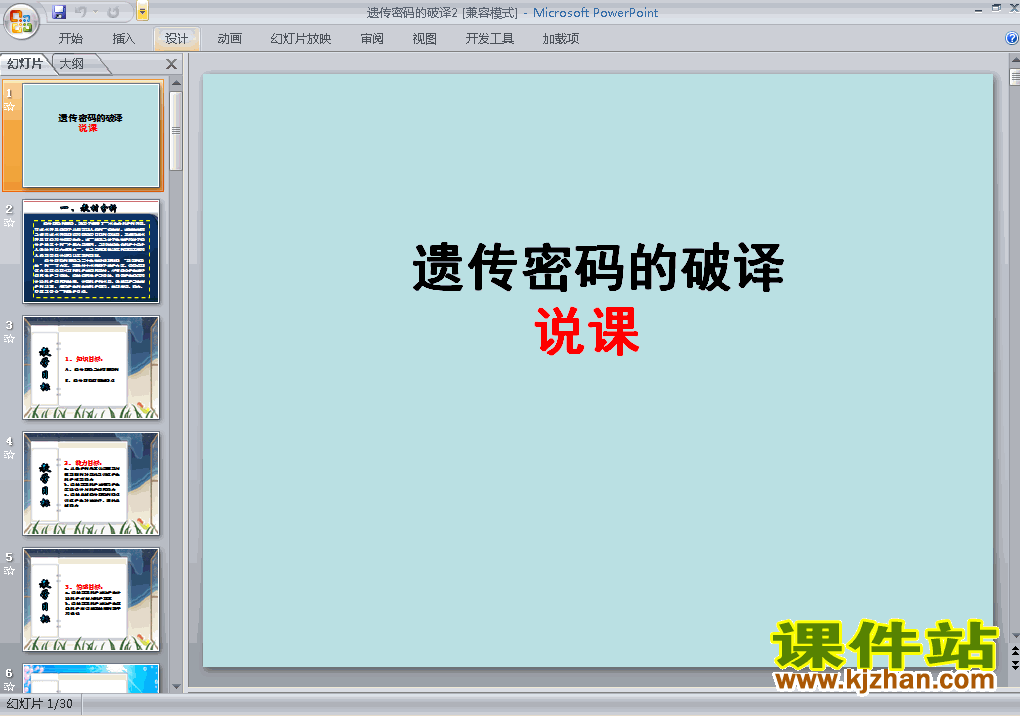Open the 动画 ribbon tab
This screenshot has width=1020, height=717.
tap(229, 38)
